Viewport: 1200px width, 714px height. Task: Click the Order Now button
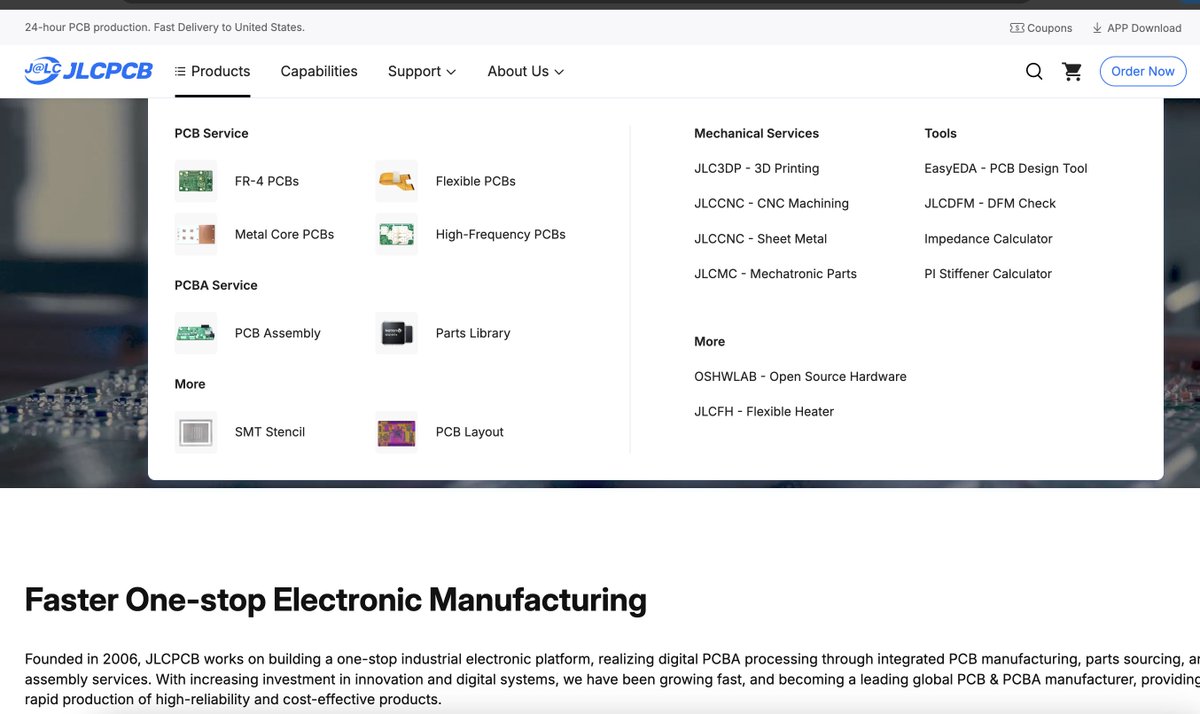1143,71
